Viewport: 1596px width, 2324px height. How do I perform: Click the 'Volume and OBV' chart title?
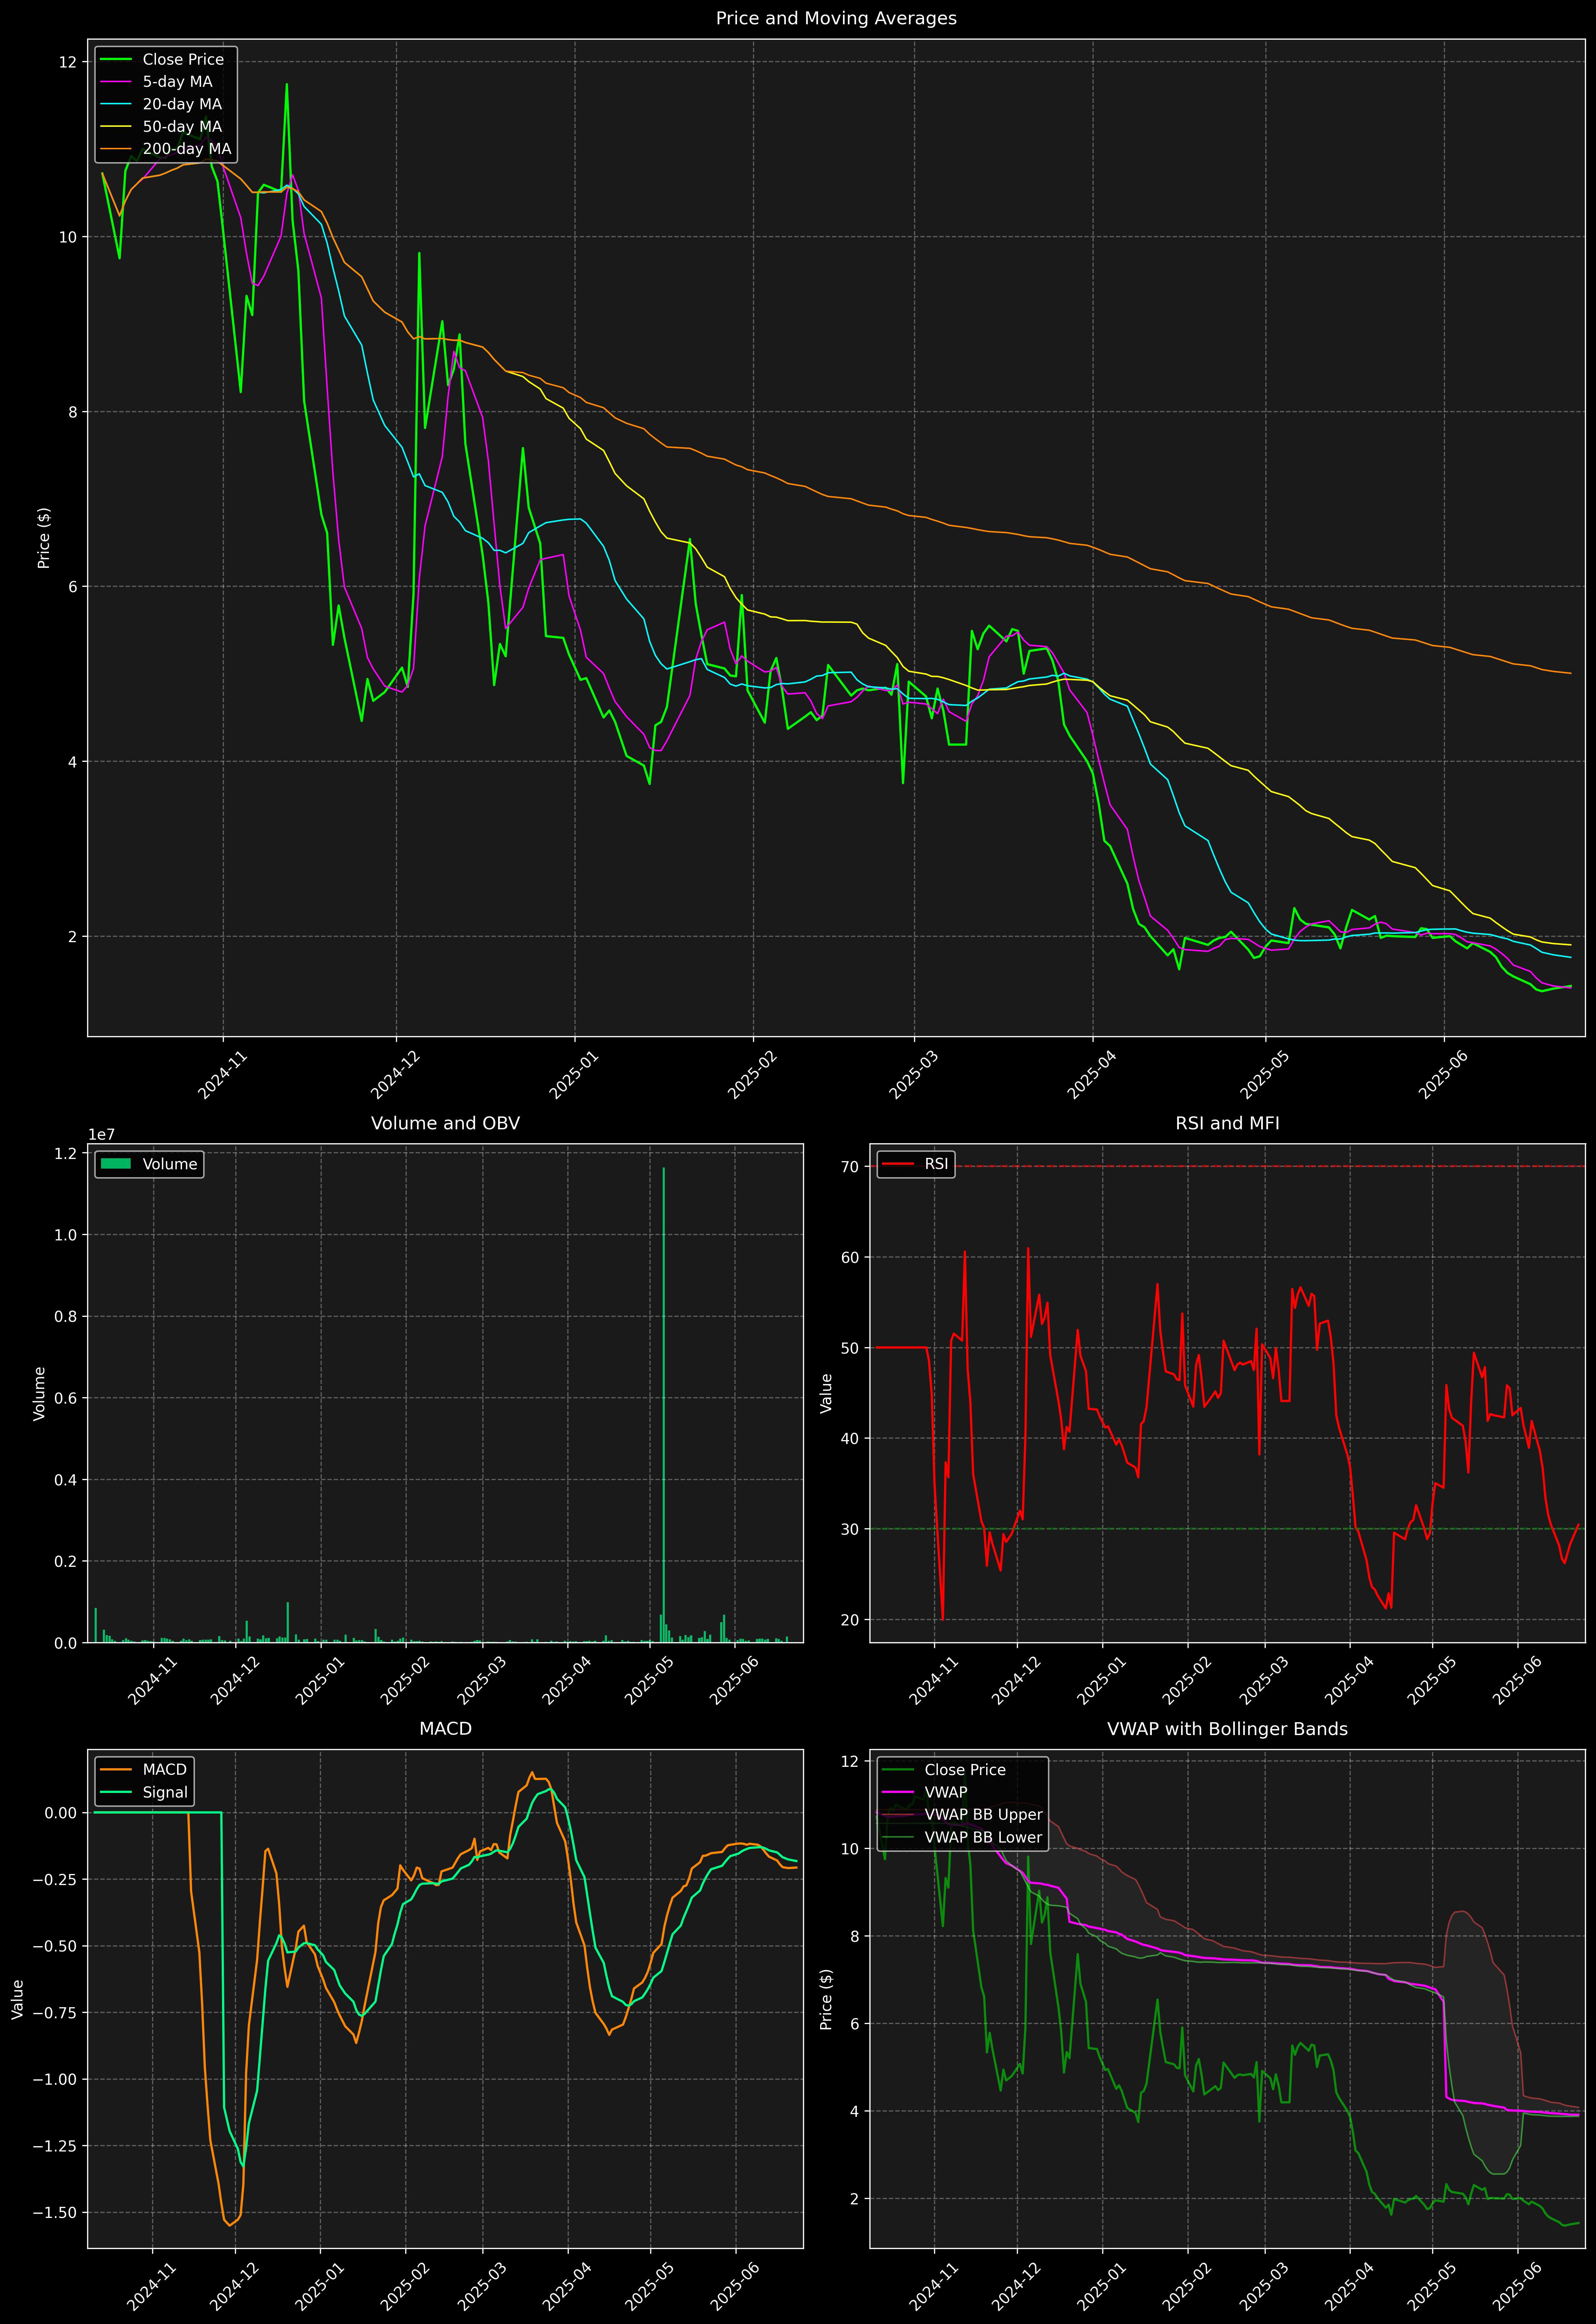(x=445, y=1123)
